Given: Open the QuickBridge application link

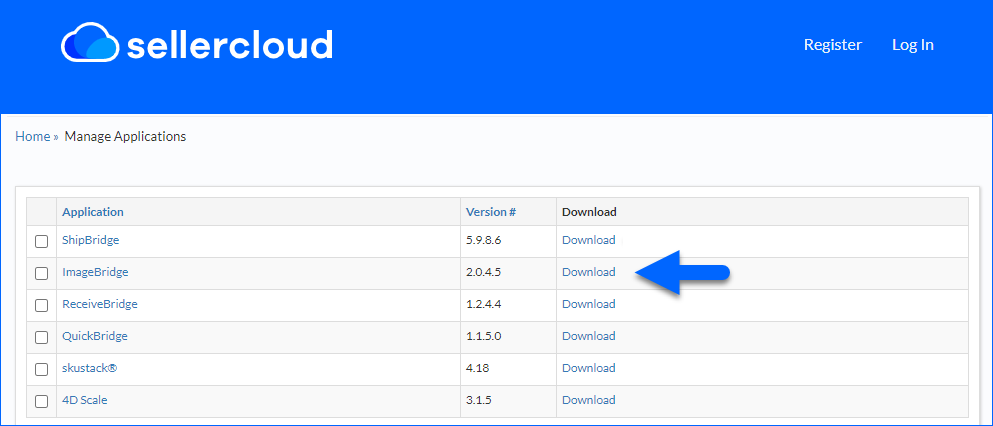Looking at the screenshot, I should click(94, 336).
